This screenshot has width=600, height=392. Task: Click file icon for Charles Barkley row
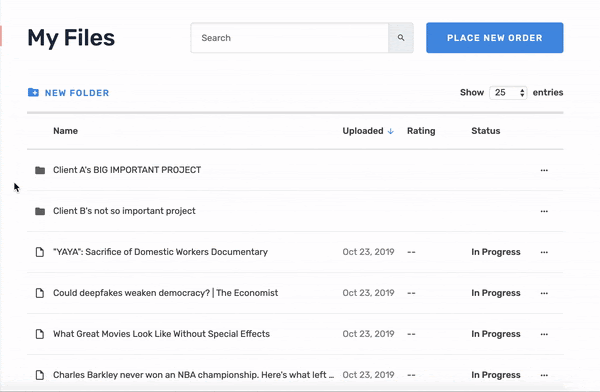(x=39, y=375)
